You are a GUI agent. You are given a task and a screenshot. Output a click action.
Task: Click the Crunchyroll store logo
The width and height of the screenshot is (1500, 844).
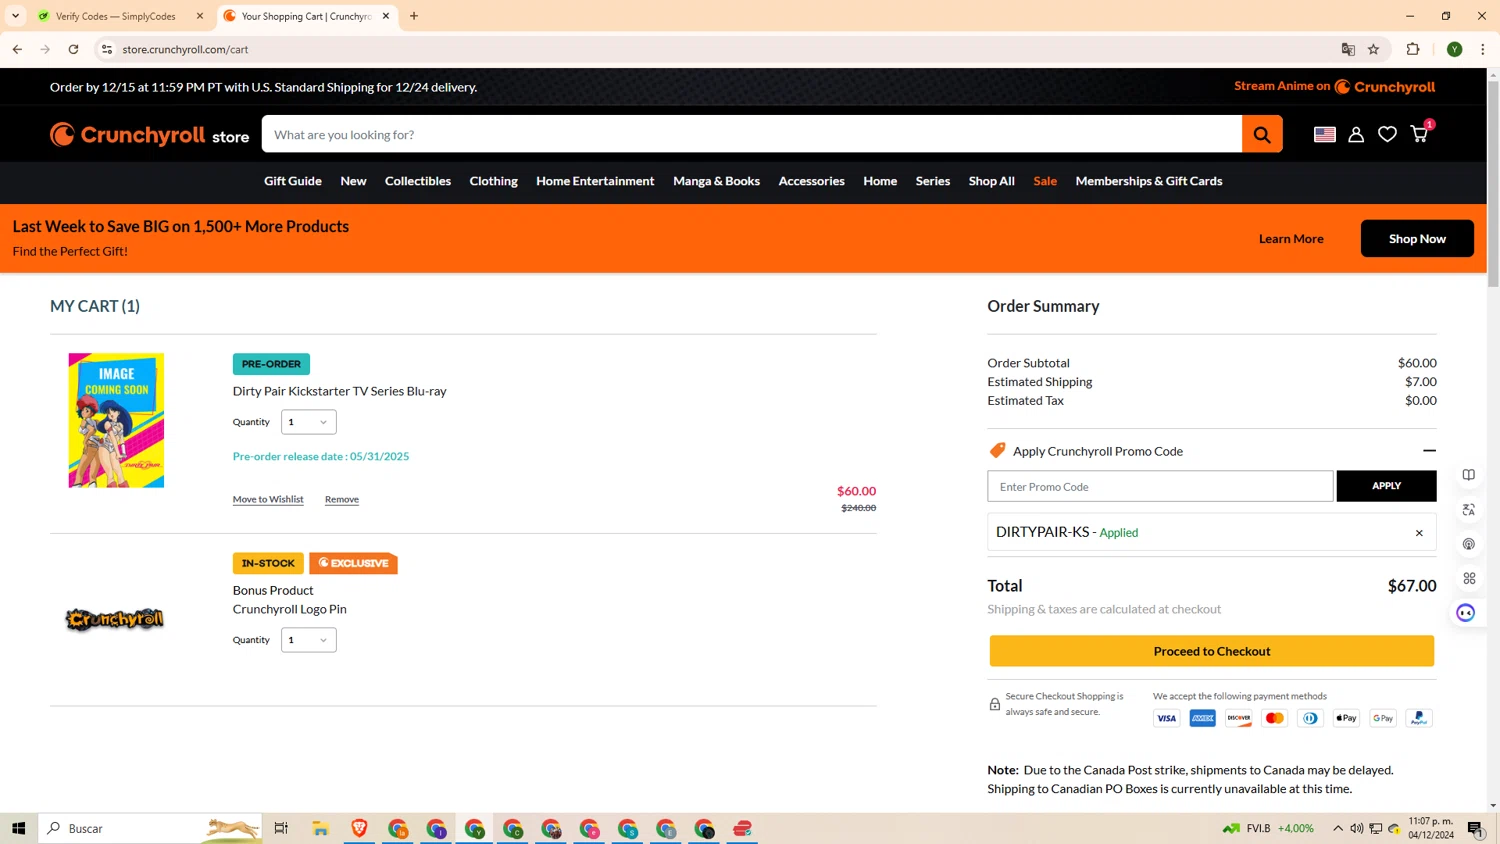click(x=149, y=135)
